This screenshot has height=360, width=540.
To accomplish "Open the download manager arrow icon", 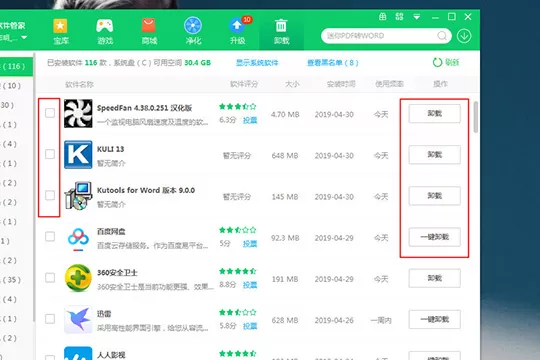I will 464,36.
